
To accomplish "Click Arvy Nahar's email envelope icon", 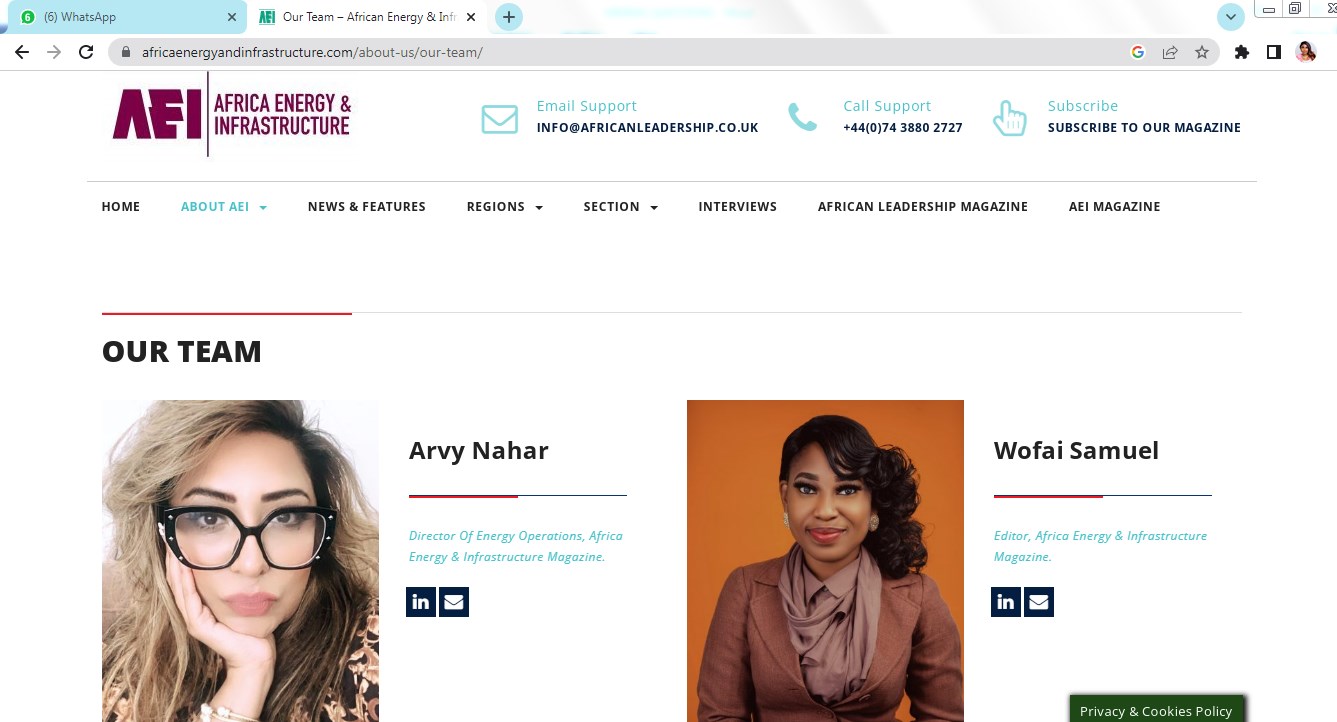I will tap(454, 602).
